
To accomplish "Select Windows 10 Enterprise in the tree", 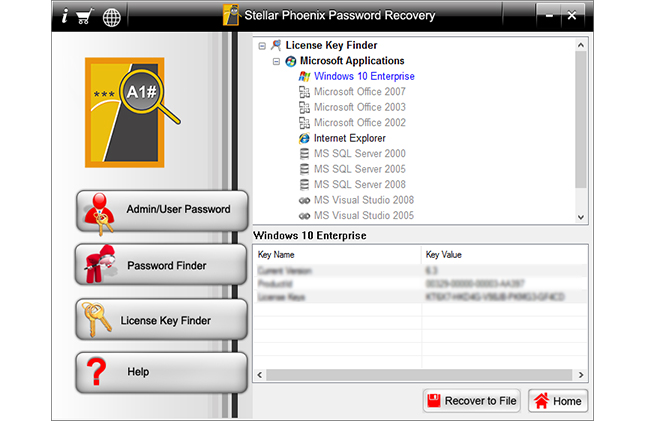I will 364,77.
